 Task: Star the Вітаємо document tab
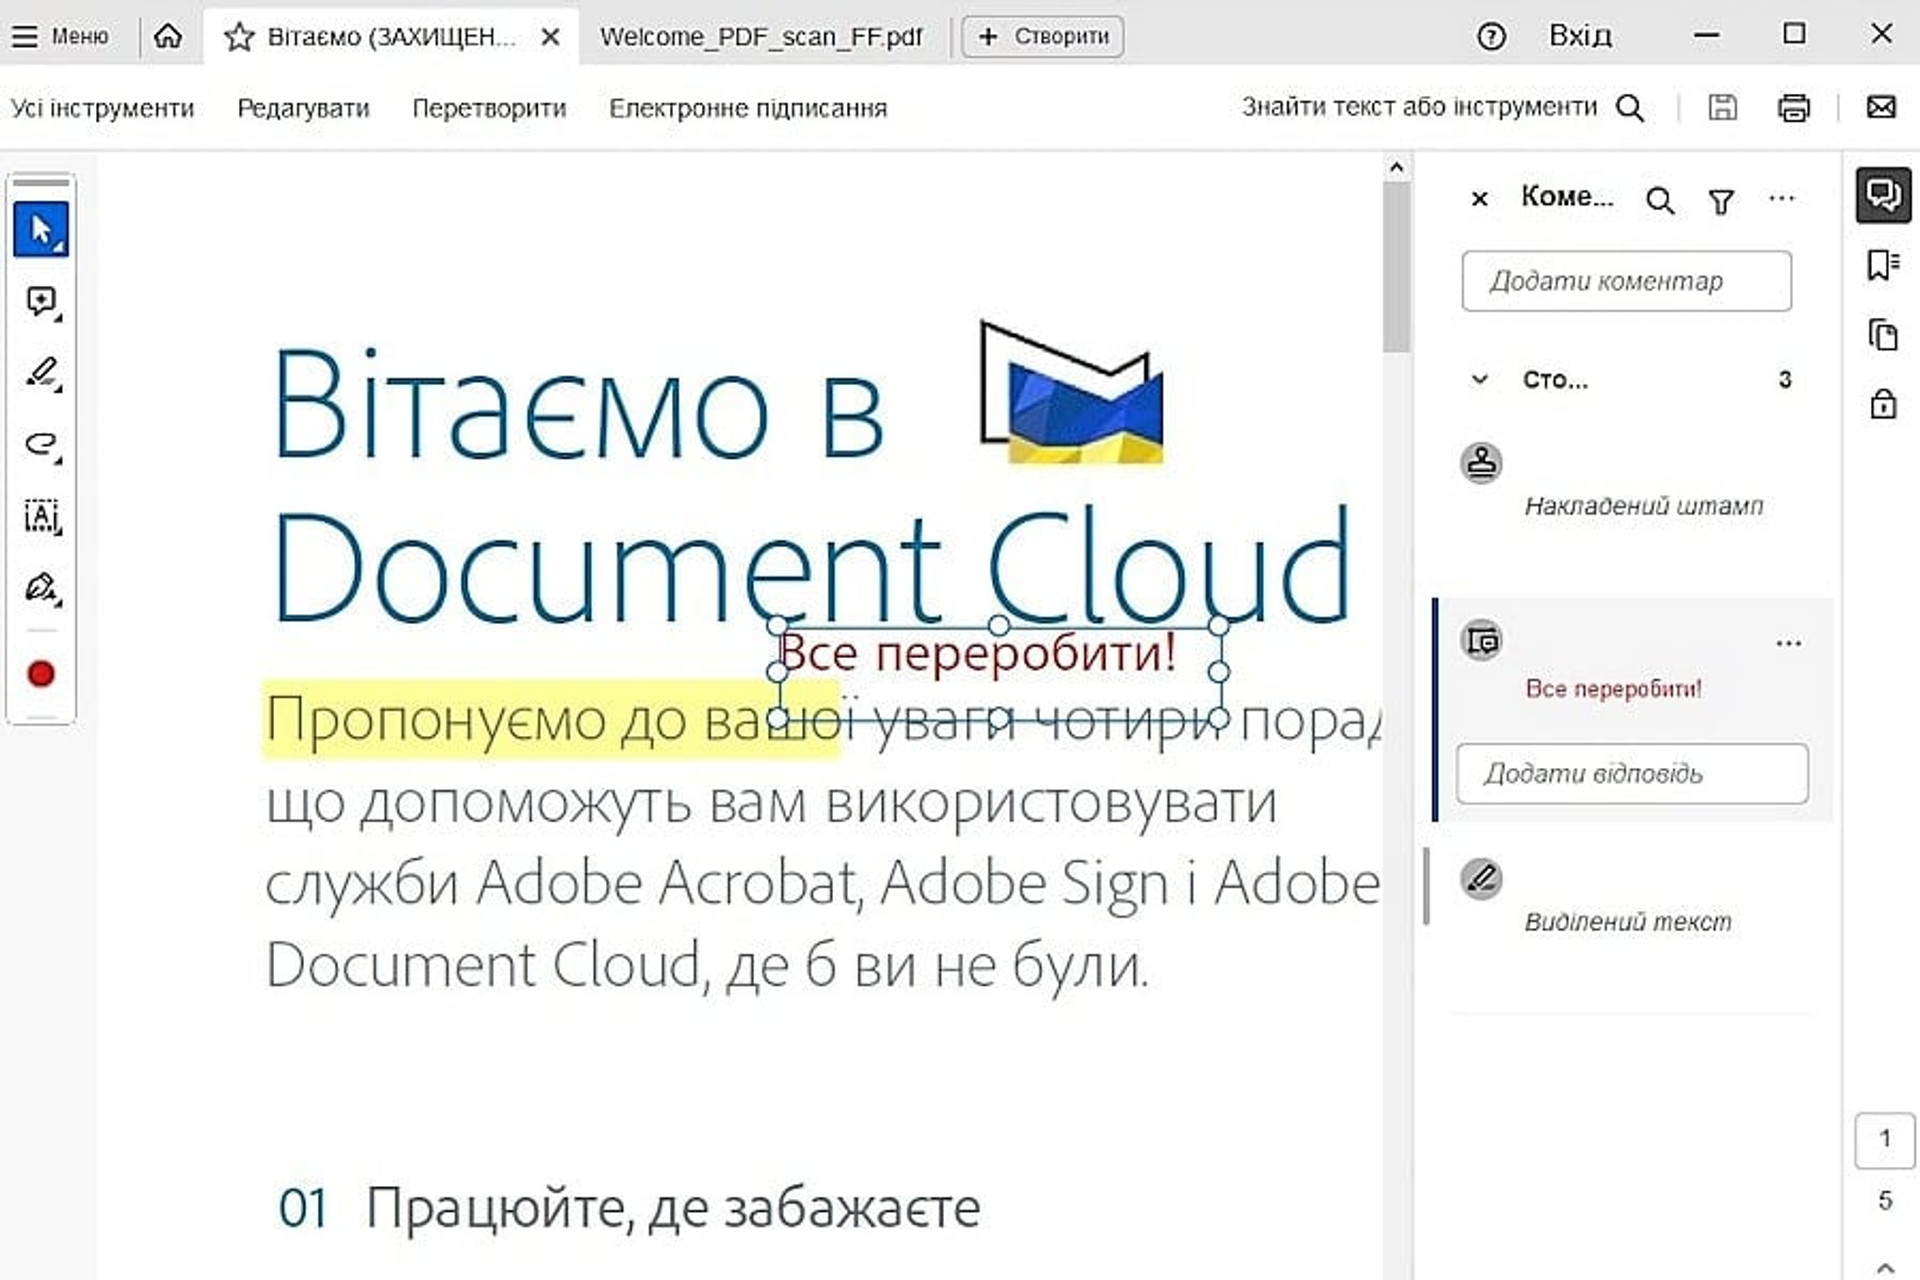pyautogui.click(x=238, y=37)
